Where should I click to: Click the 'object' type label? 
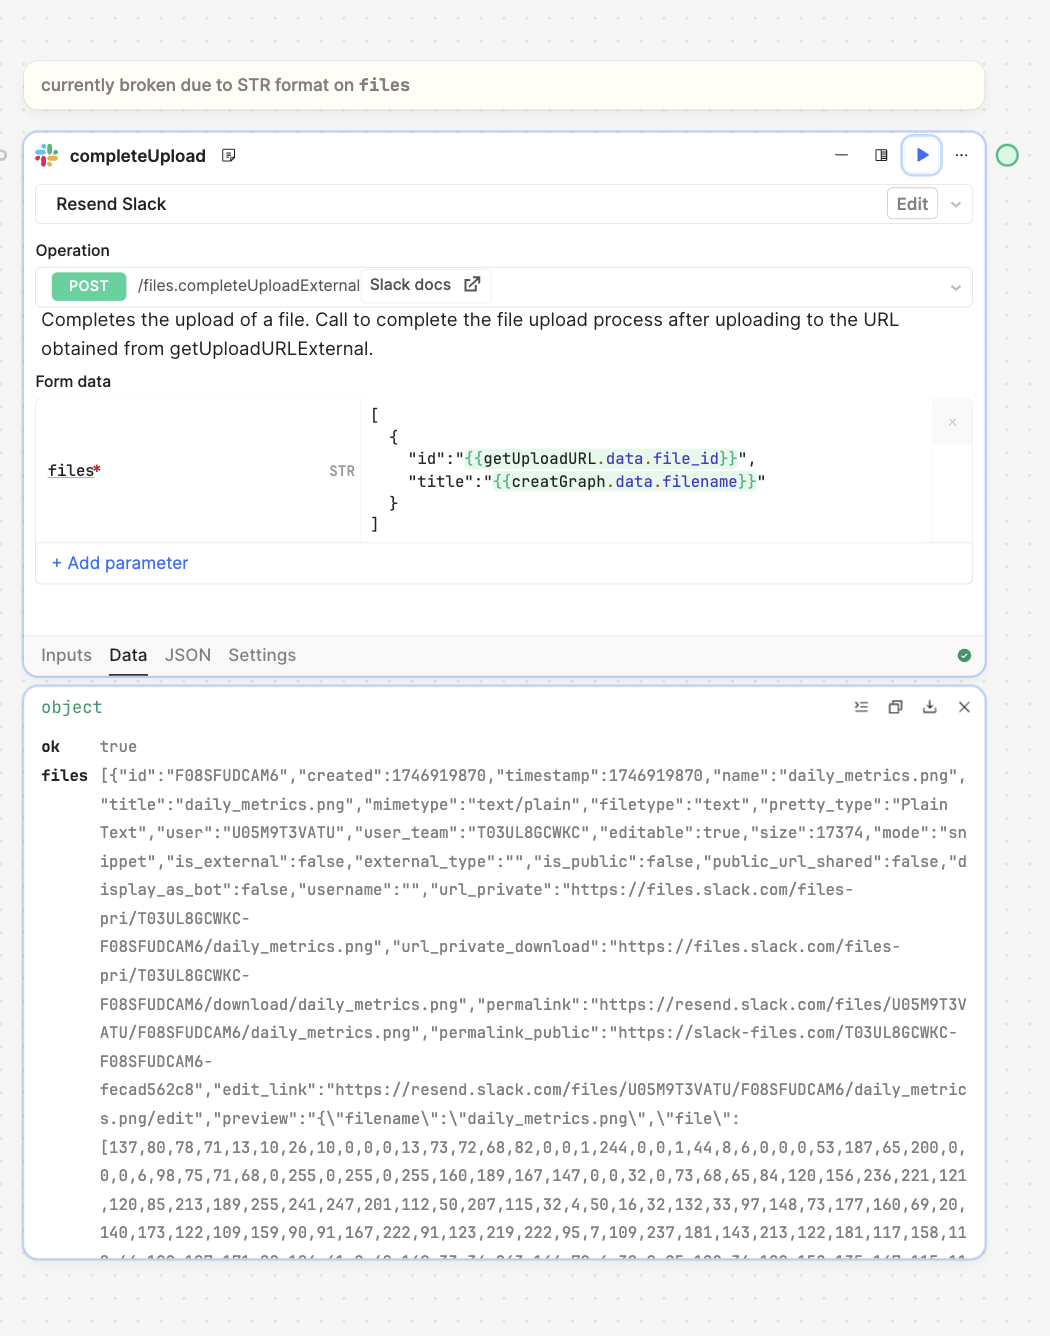click(x=72, y=707)
